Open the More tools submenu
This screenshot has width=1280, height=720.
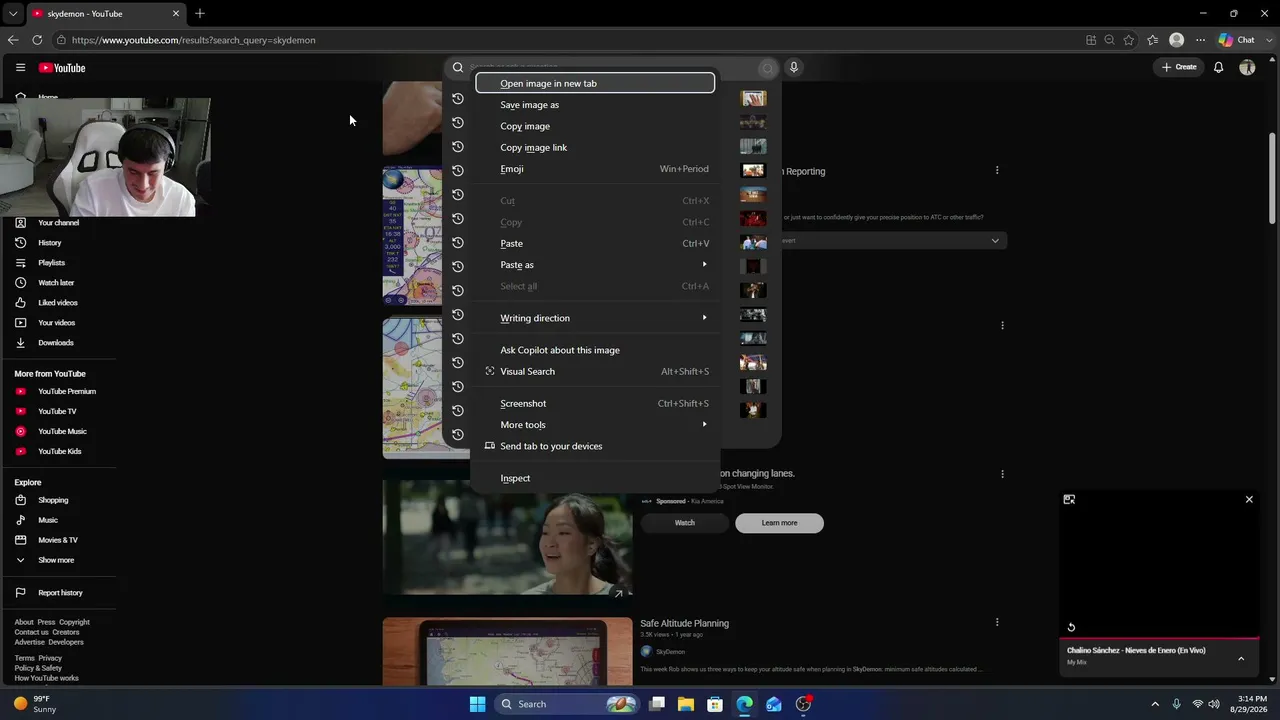pyautogui.click(x=595, y=425)
